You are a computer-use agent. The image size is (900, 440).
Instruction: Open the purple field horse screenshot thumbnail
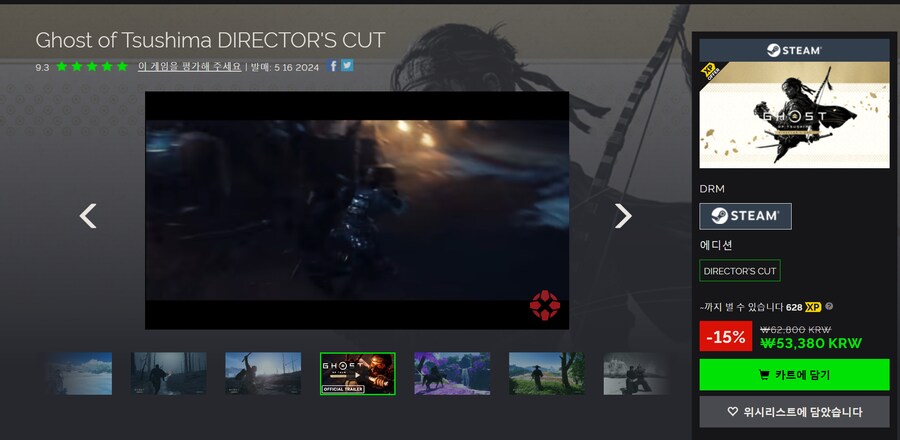point(452,373)
